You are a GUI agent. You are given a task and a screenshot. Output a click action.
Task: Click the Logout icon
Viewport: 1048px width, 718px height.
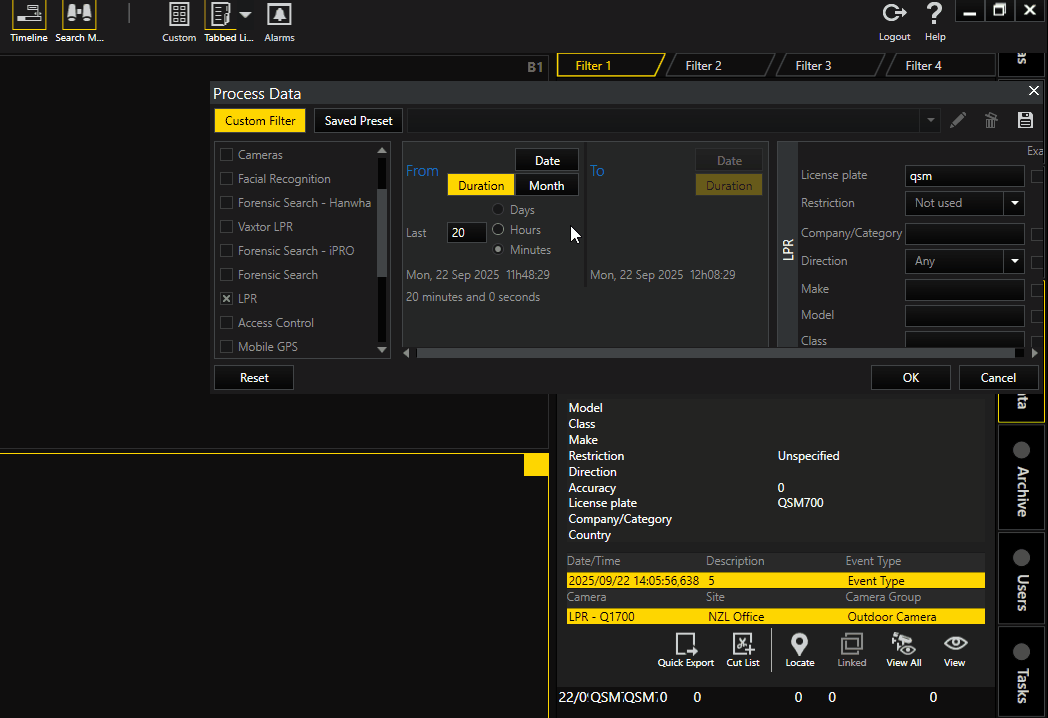tap(894, 14)
